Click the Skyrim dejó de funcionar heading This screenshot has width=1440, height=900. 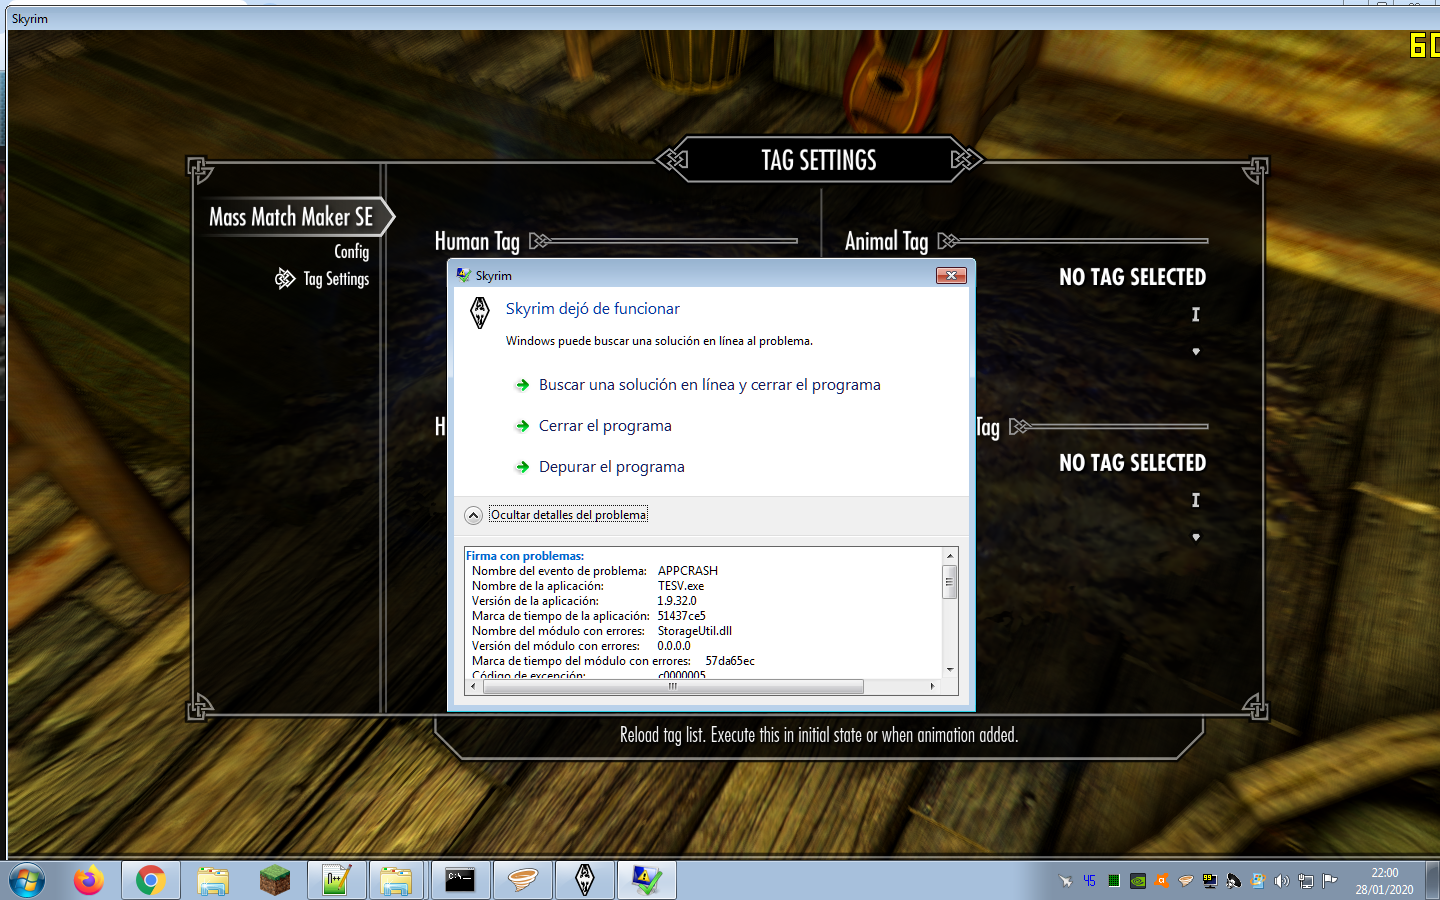[593, 309]
